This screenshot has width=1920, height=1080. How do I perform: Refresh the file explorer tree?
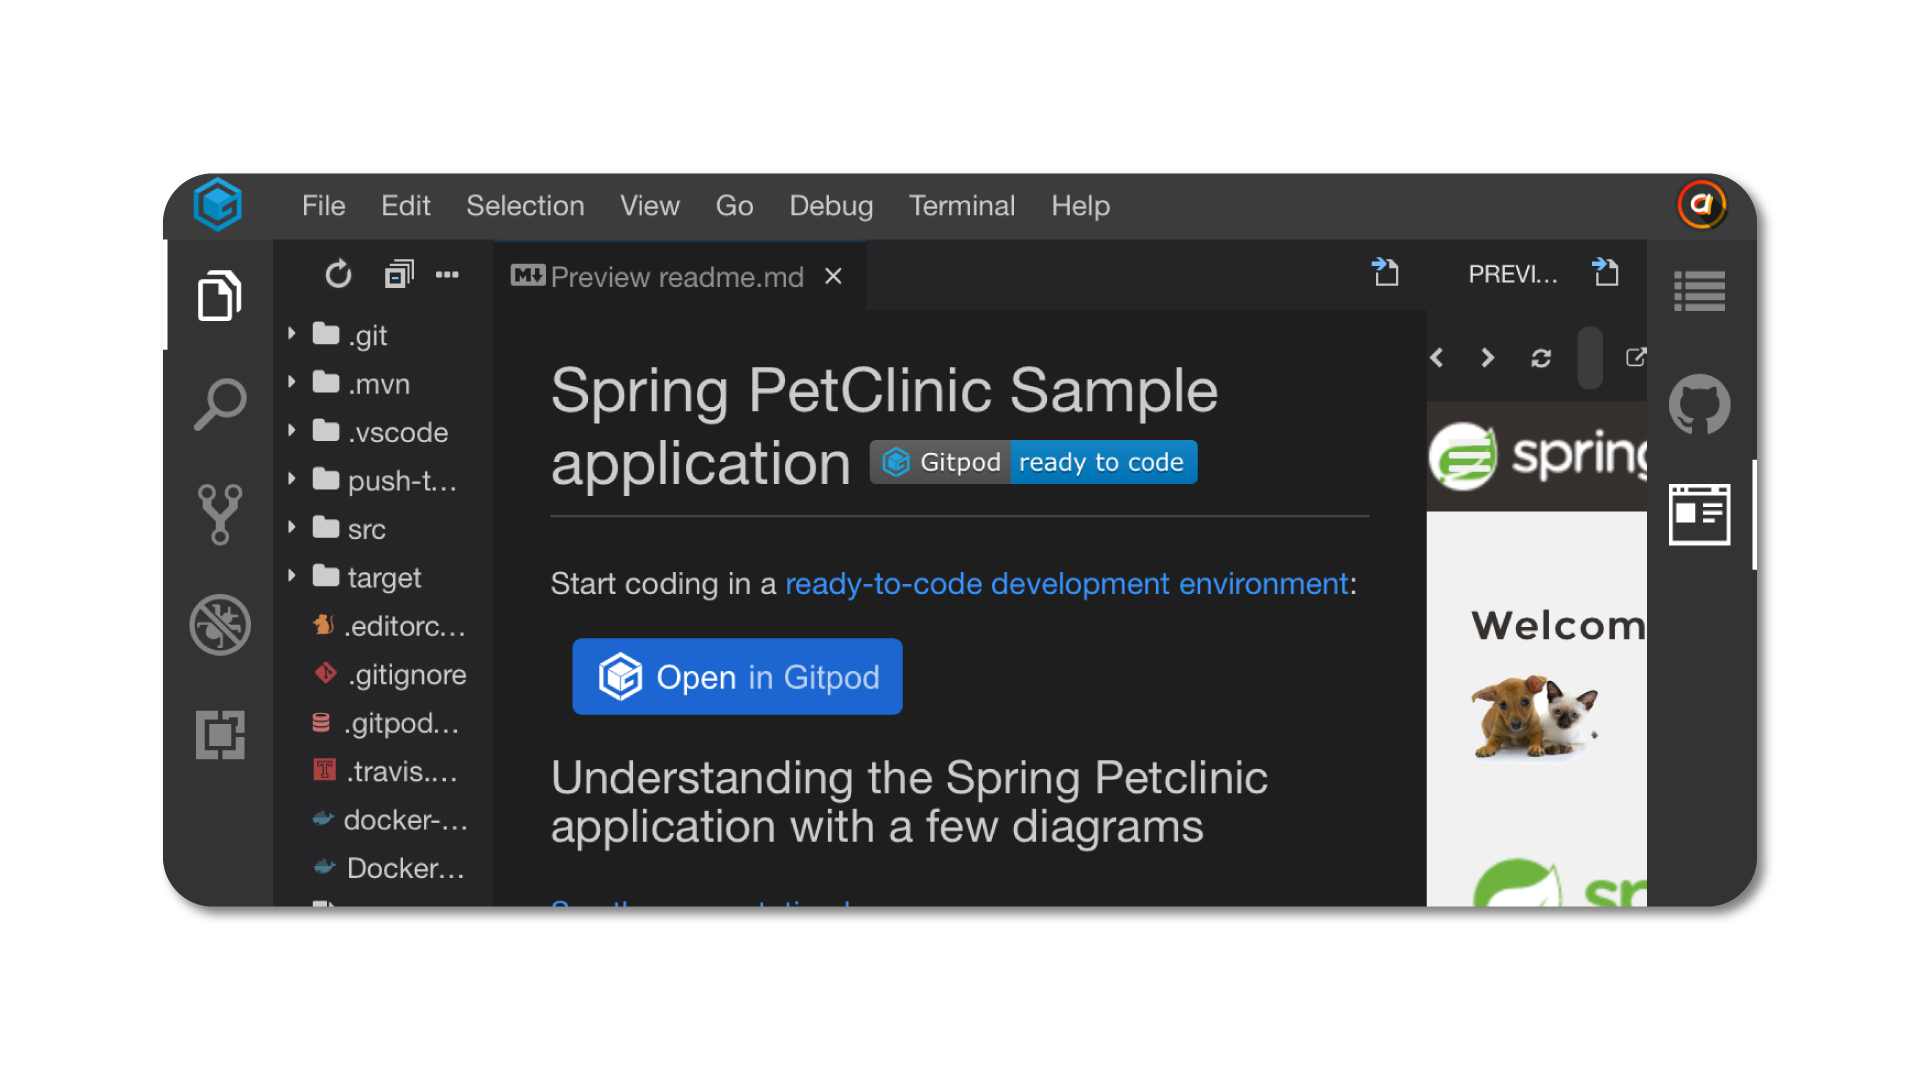338,274
